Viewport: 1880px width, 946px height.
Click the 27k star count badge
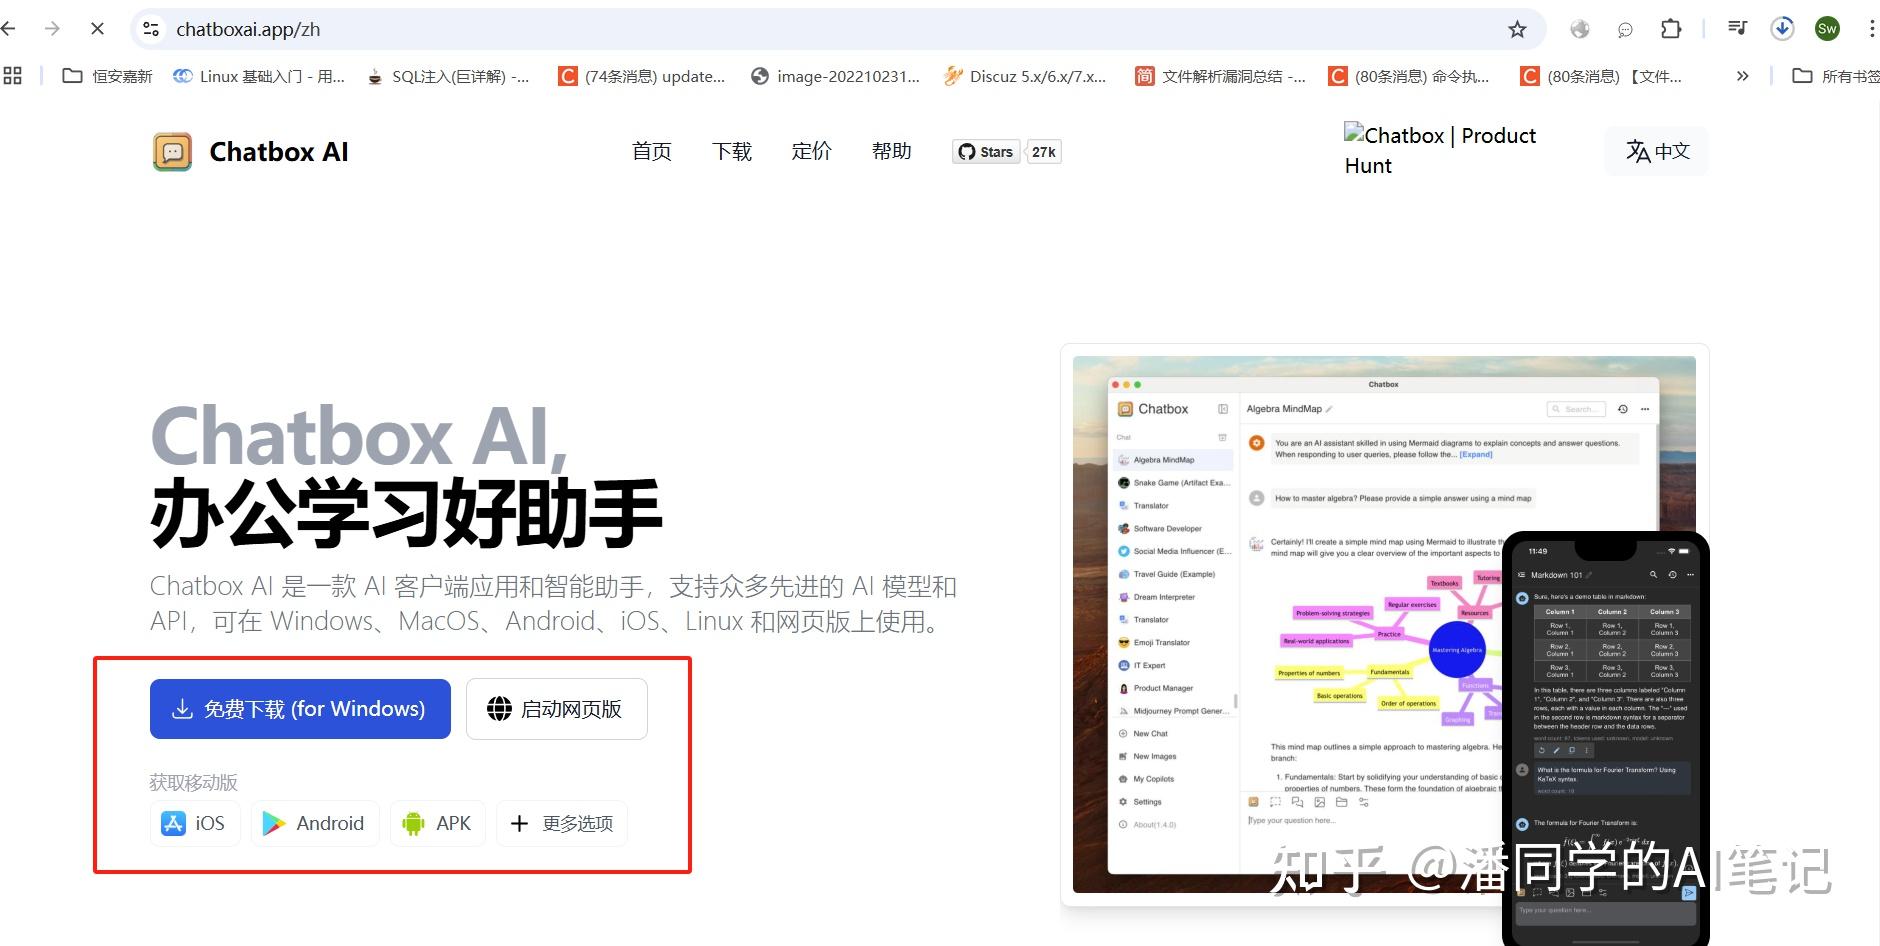click(x=1044, y=152)
